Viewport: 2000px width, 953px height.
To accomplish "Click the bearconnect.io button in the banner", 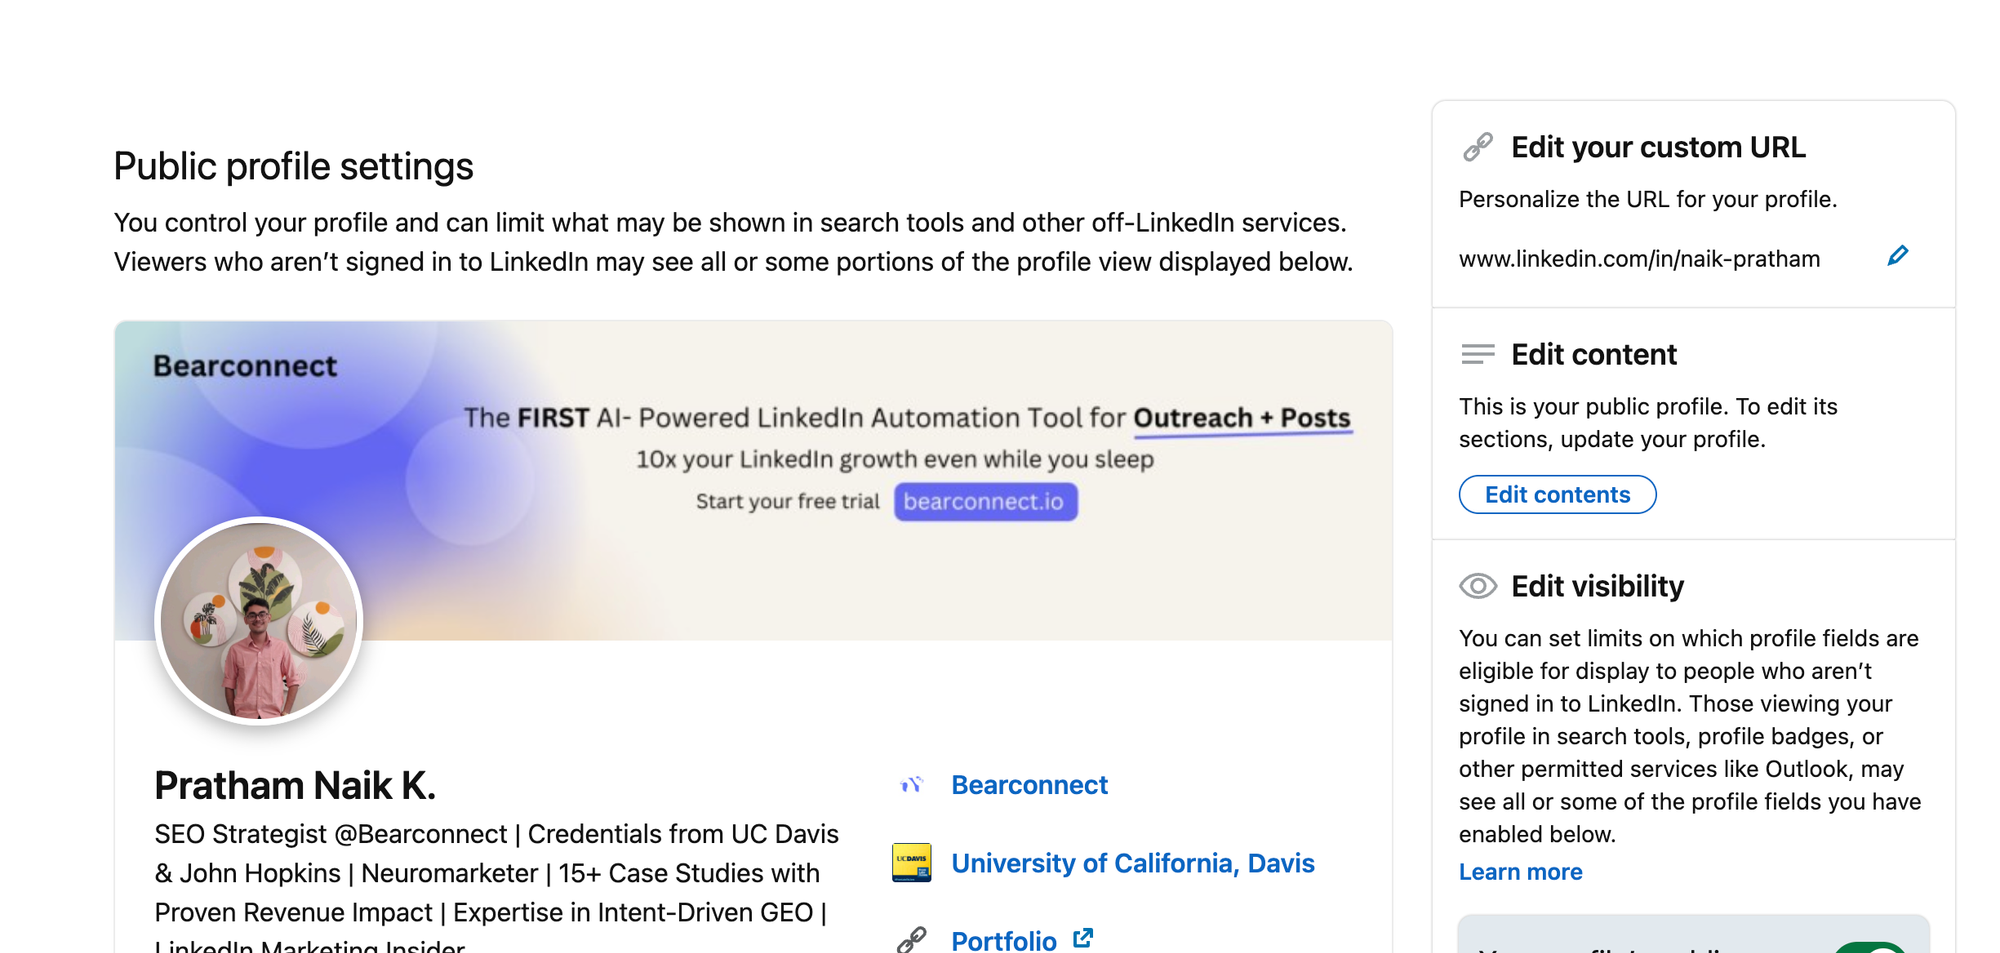I will 985,502.
